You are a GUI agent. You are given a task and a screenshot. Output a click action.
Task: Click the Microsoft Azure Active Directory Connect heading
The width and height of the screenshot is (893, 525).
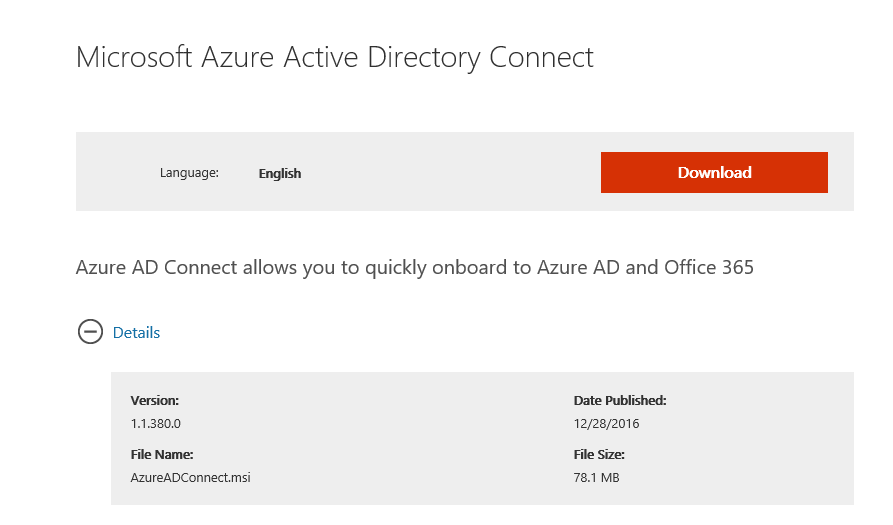[x=335, y=58]
